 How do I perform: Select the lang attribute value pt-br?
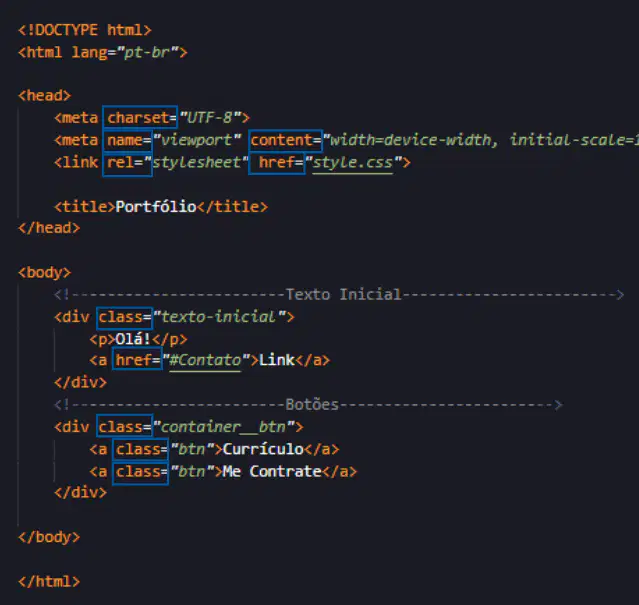point(147,53)
